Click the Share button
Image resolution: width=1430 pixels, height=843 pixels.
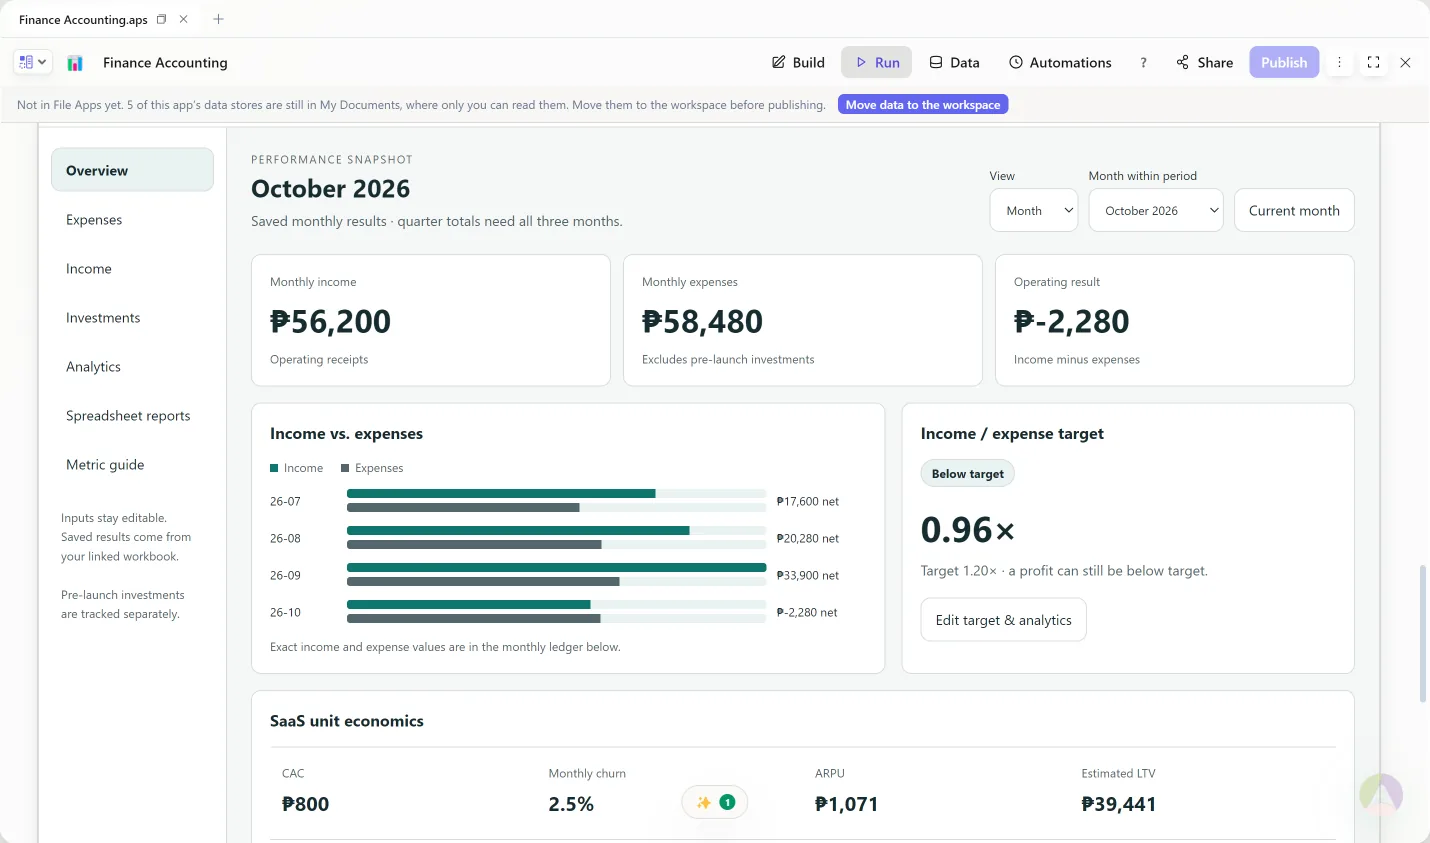click(x=1204, y=62)
